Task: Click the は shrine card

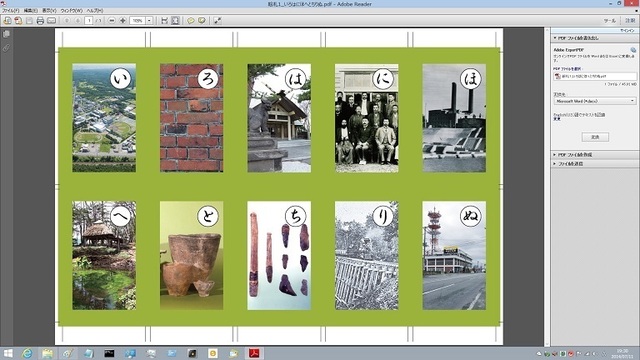Action: pyautogui.click(x=279, y=118)
